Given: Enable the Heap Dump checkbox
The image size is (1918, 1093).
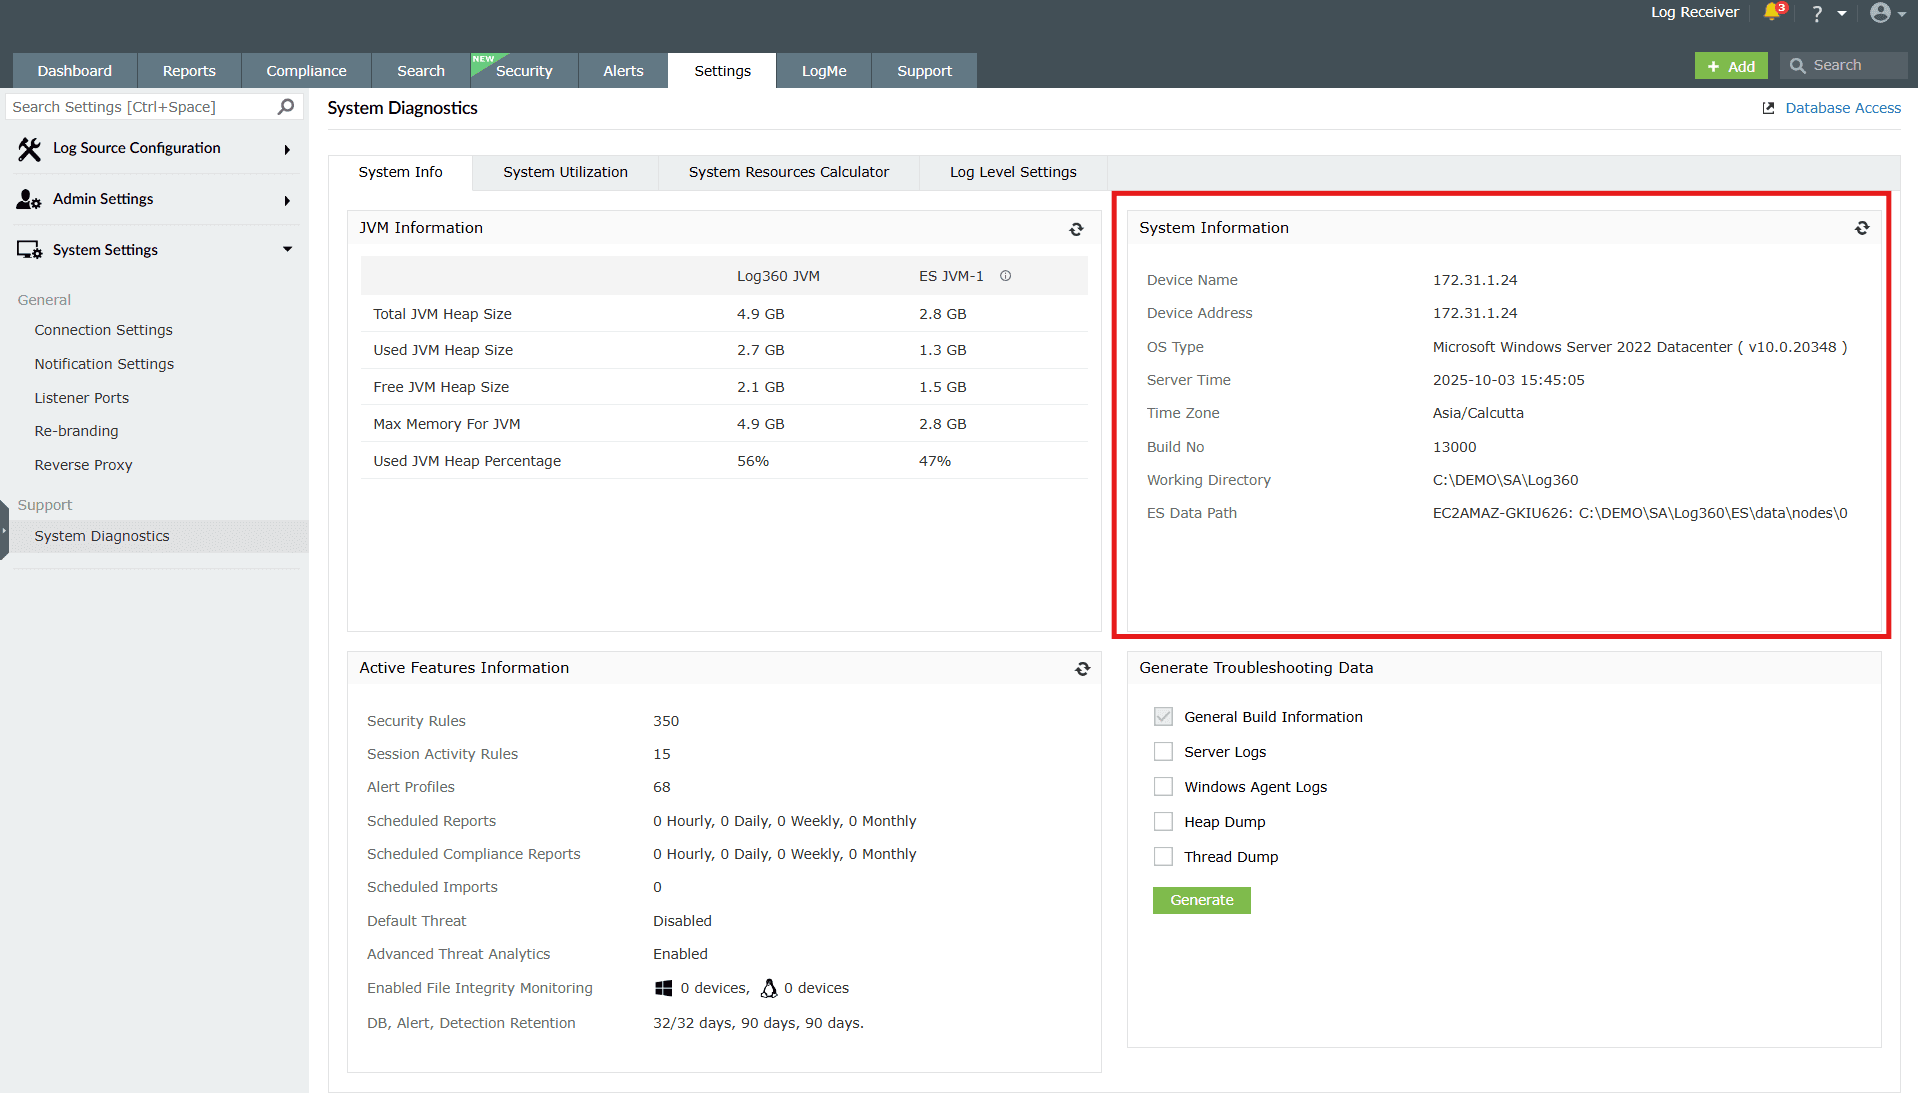Looking at the screenshot, I should [1163, 821].
